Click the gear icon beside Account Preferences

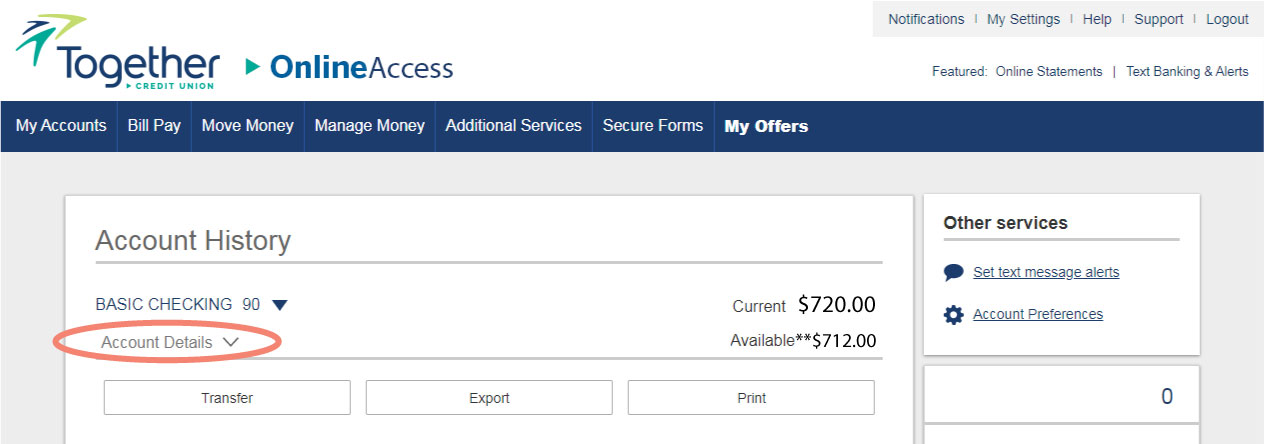click(954, 315)
